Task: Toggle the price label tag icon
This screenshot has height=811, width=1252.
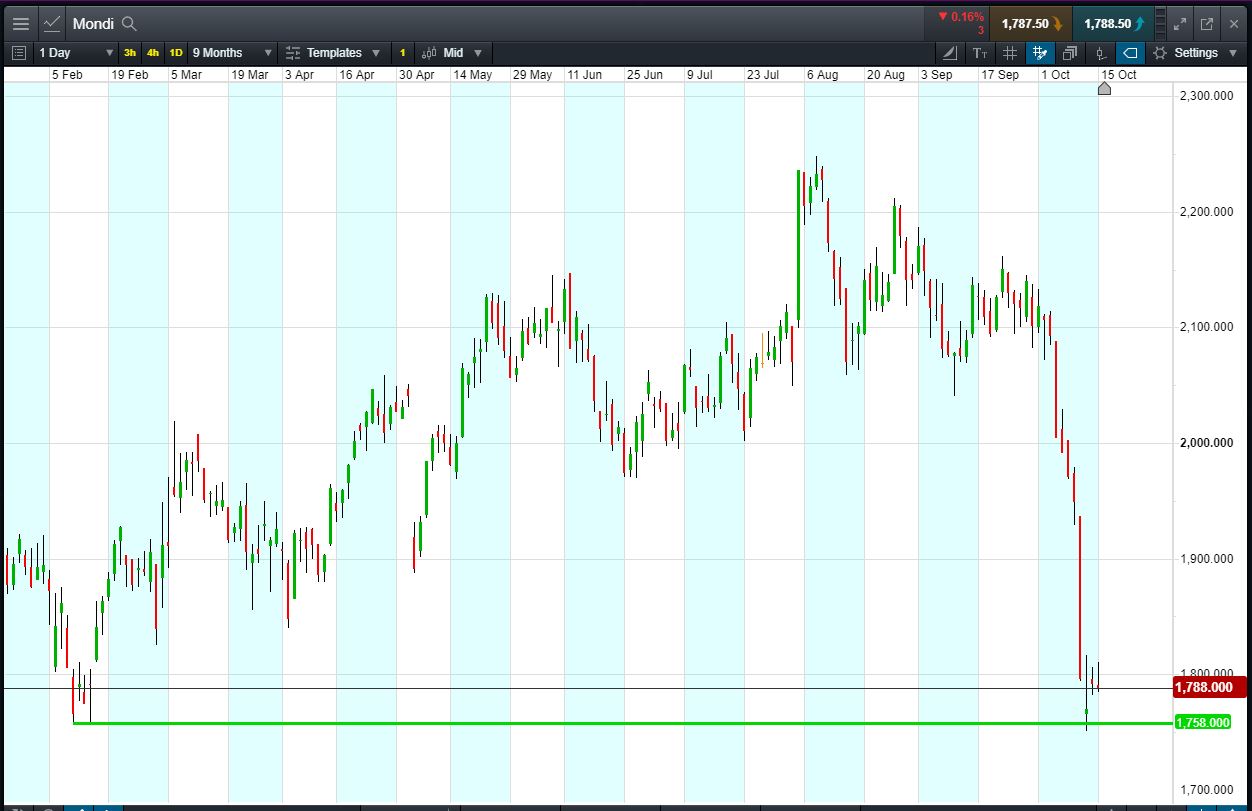Action: [x=1130, y=53]
